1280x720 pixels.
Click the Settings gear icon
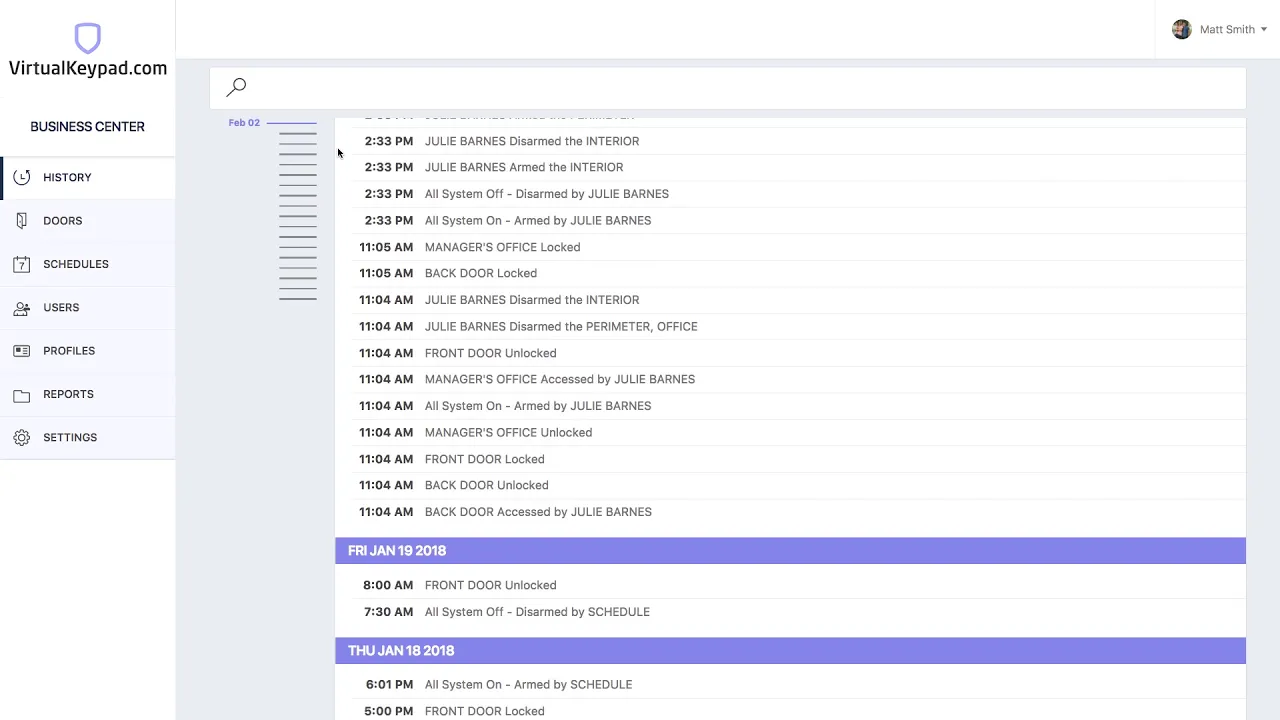click(x=22, y=437)
